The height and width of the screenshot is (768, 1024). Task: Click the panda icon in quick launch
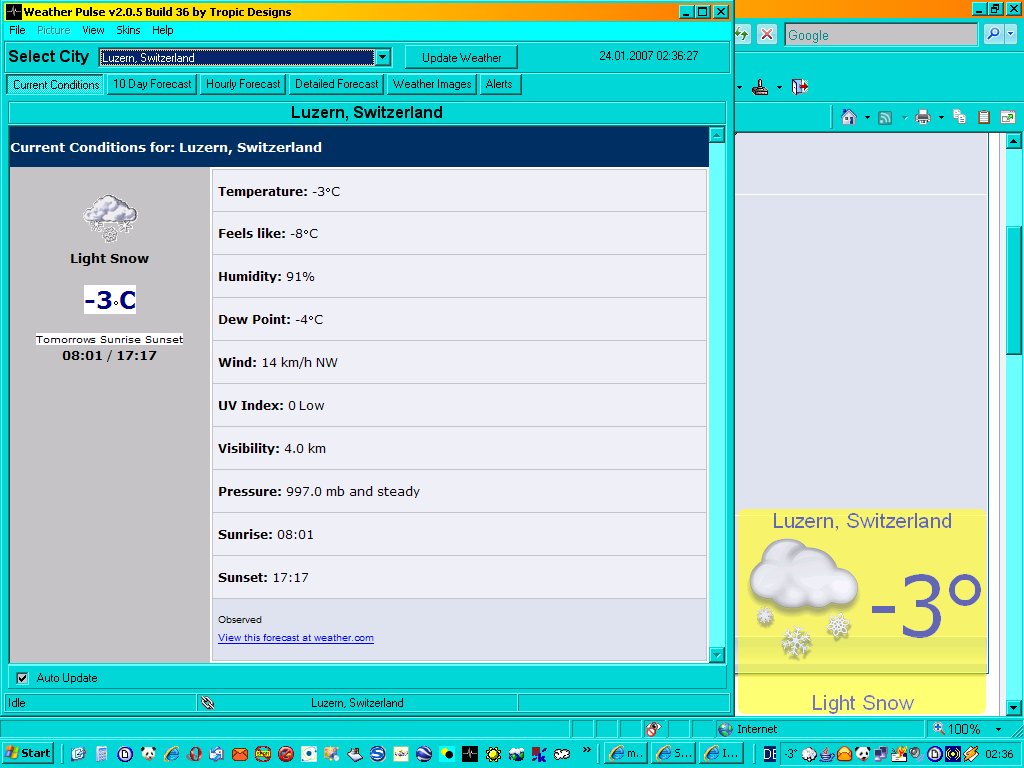(148, 754)
